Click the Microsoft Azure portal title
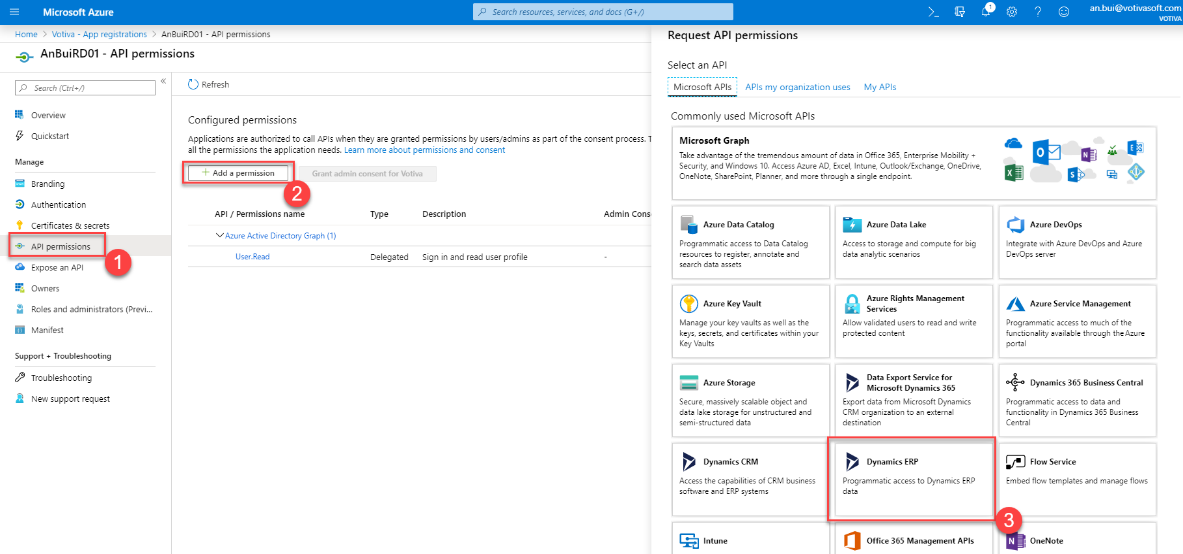 [78, 12]
